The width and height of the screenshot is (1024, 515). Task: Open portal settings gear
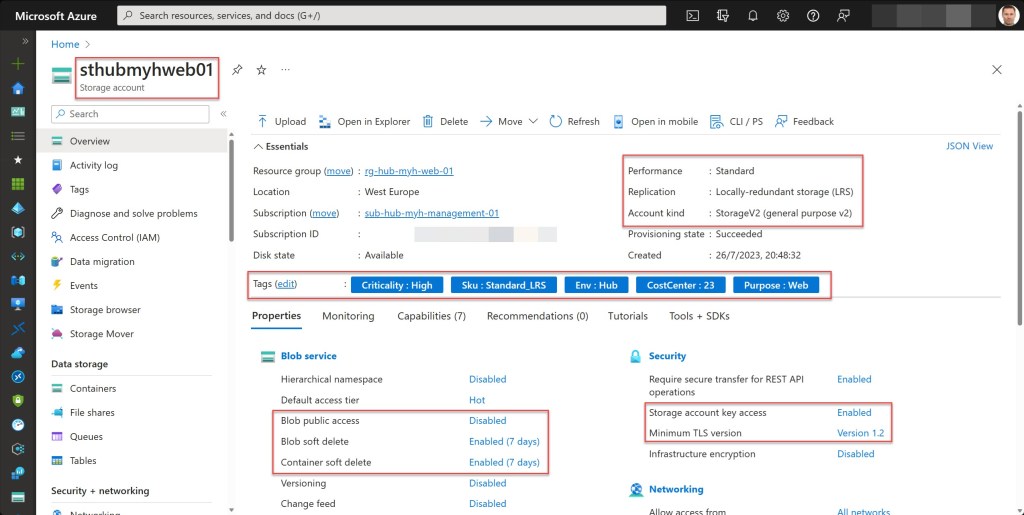[x=783, y=15]
